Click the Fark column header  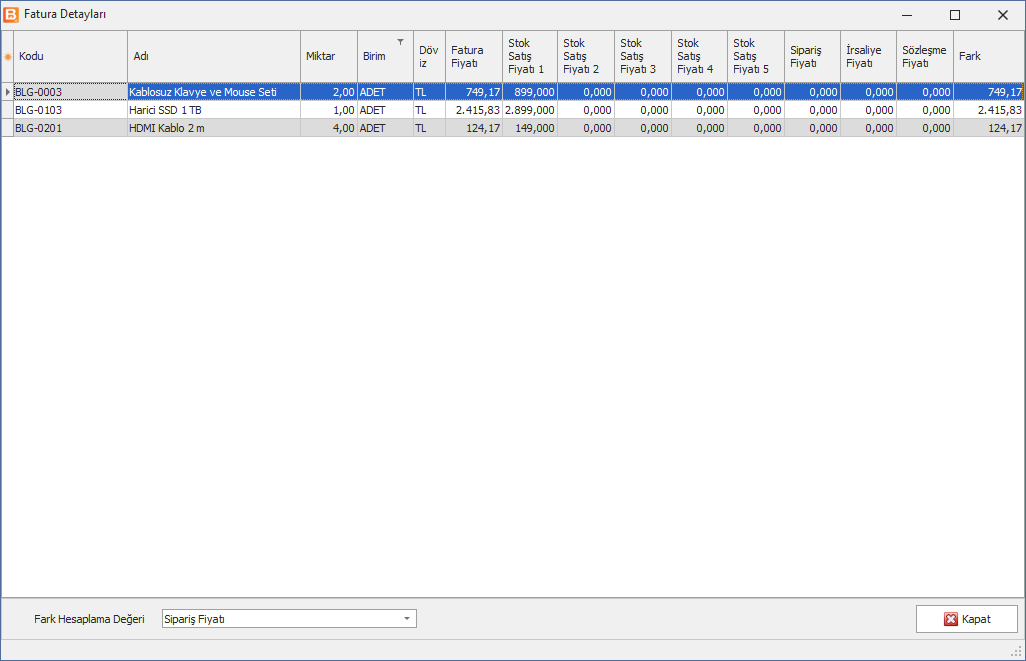[989, 56]
